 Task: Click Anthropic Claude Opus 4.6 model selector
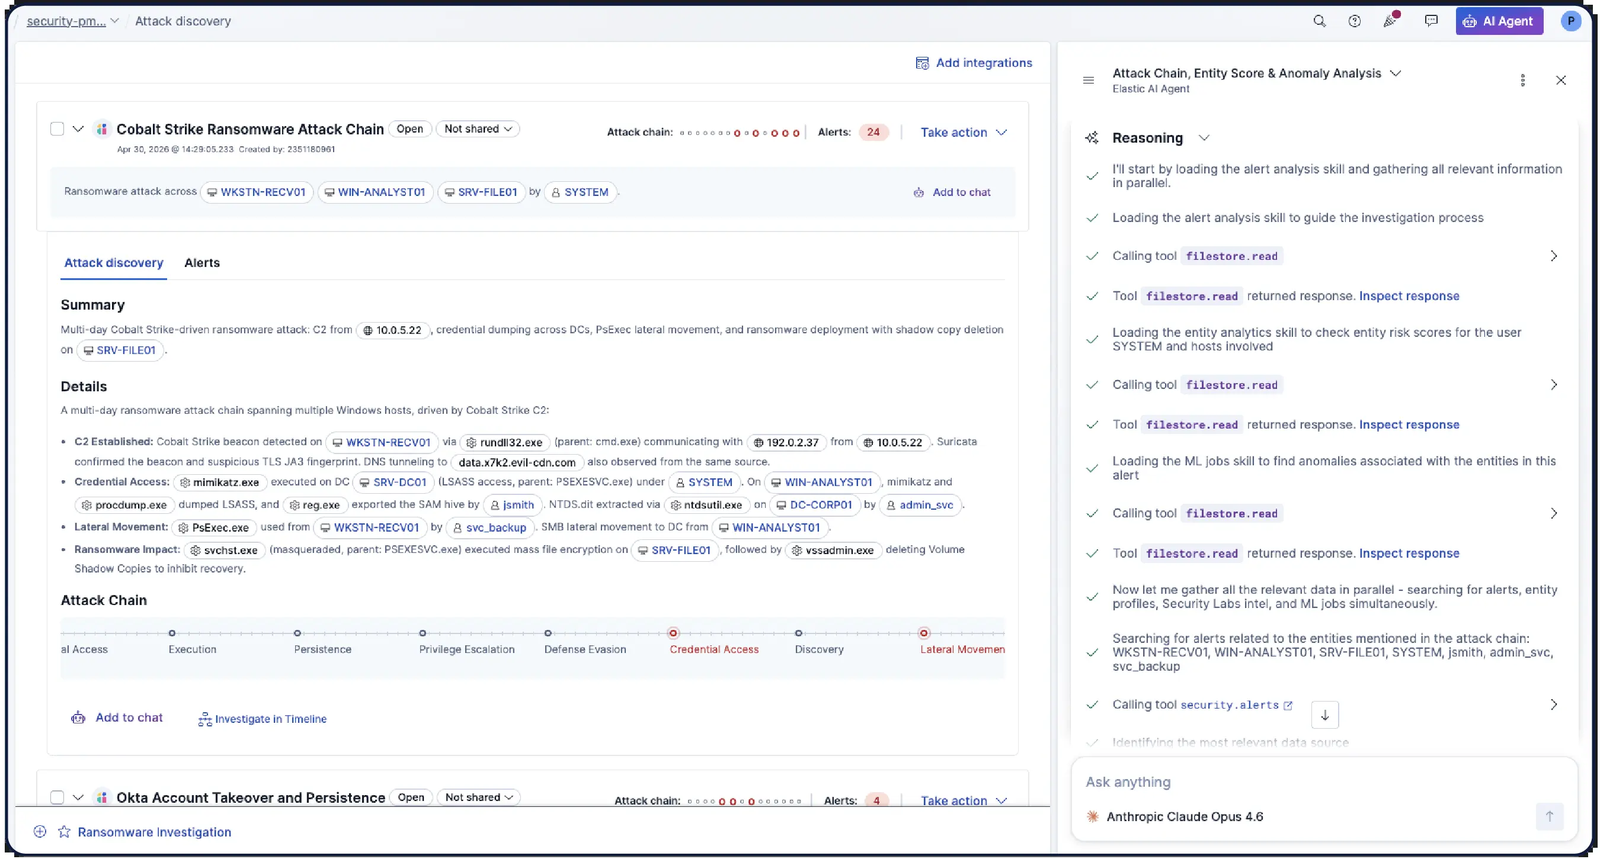coord(1174,817)
